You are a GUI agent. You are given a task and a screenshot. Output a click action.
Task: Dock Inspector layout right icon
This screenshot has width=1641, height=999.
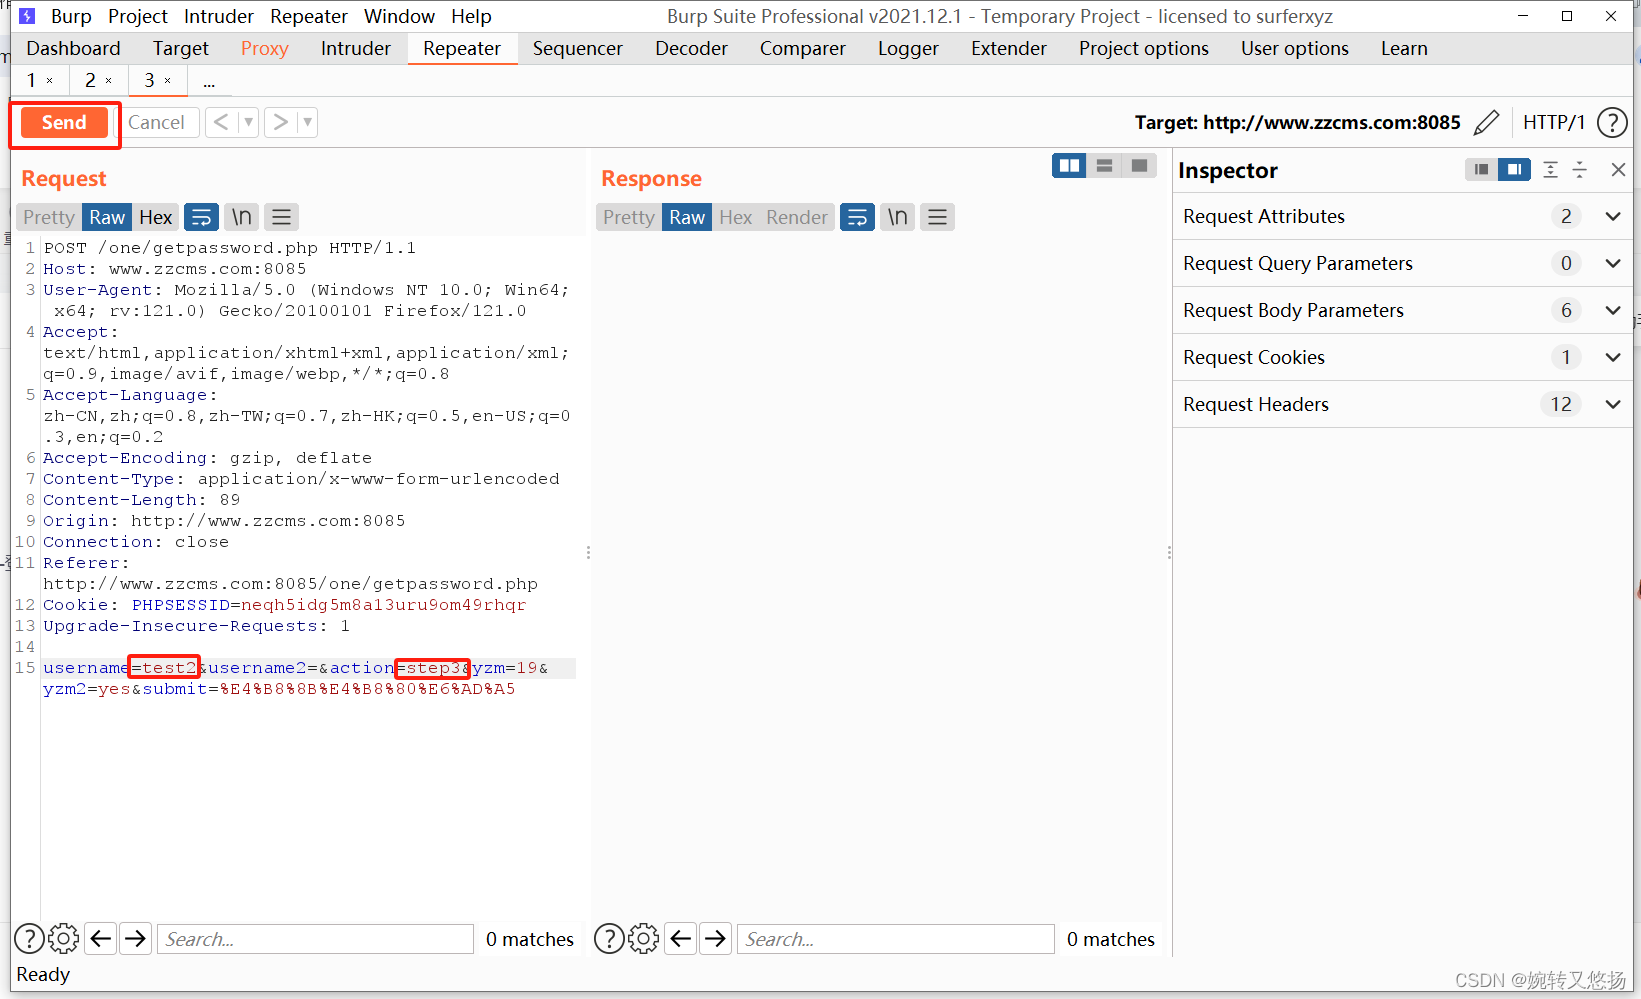1515,170
